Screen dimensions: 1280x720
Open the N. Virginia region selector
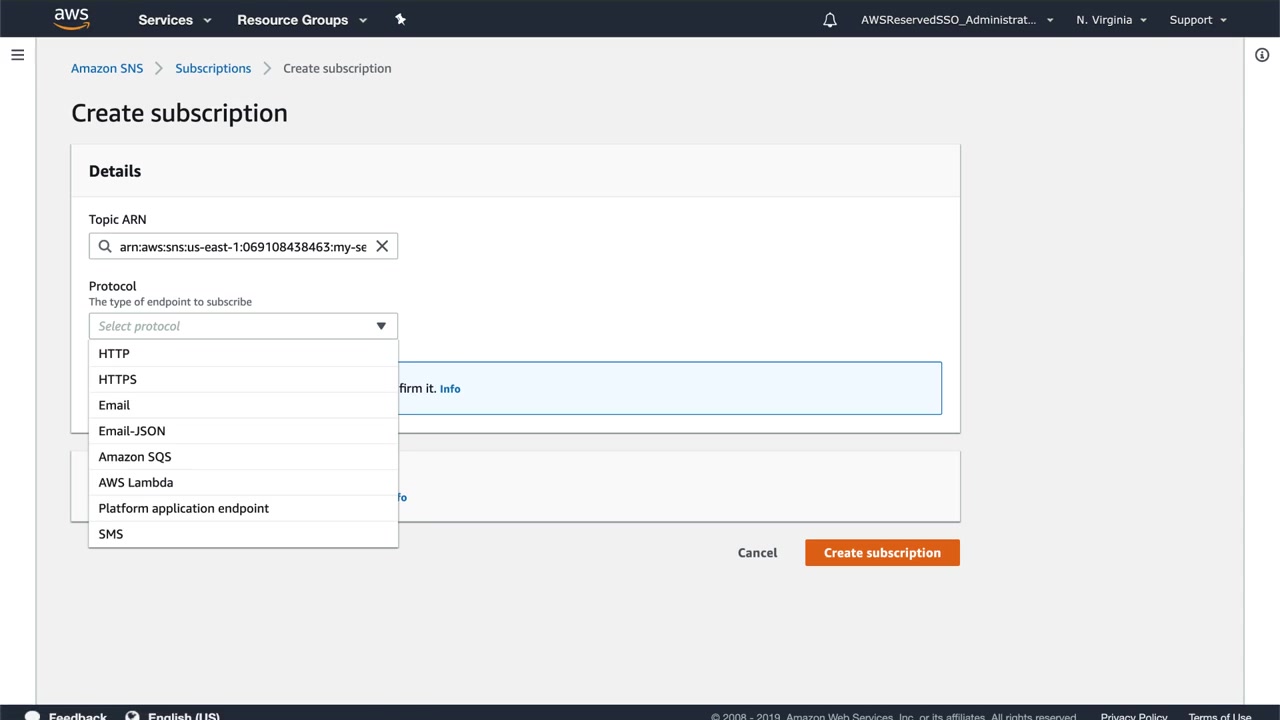[x=1111, y=20]
